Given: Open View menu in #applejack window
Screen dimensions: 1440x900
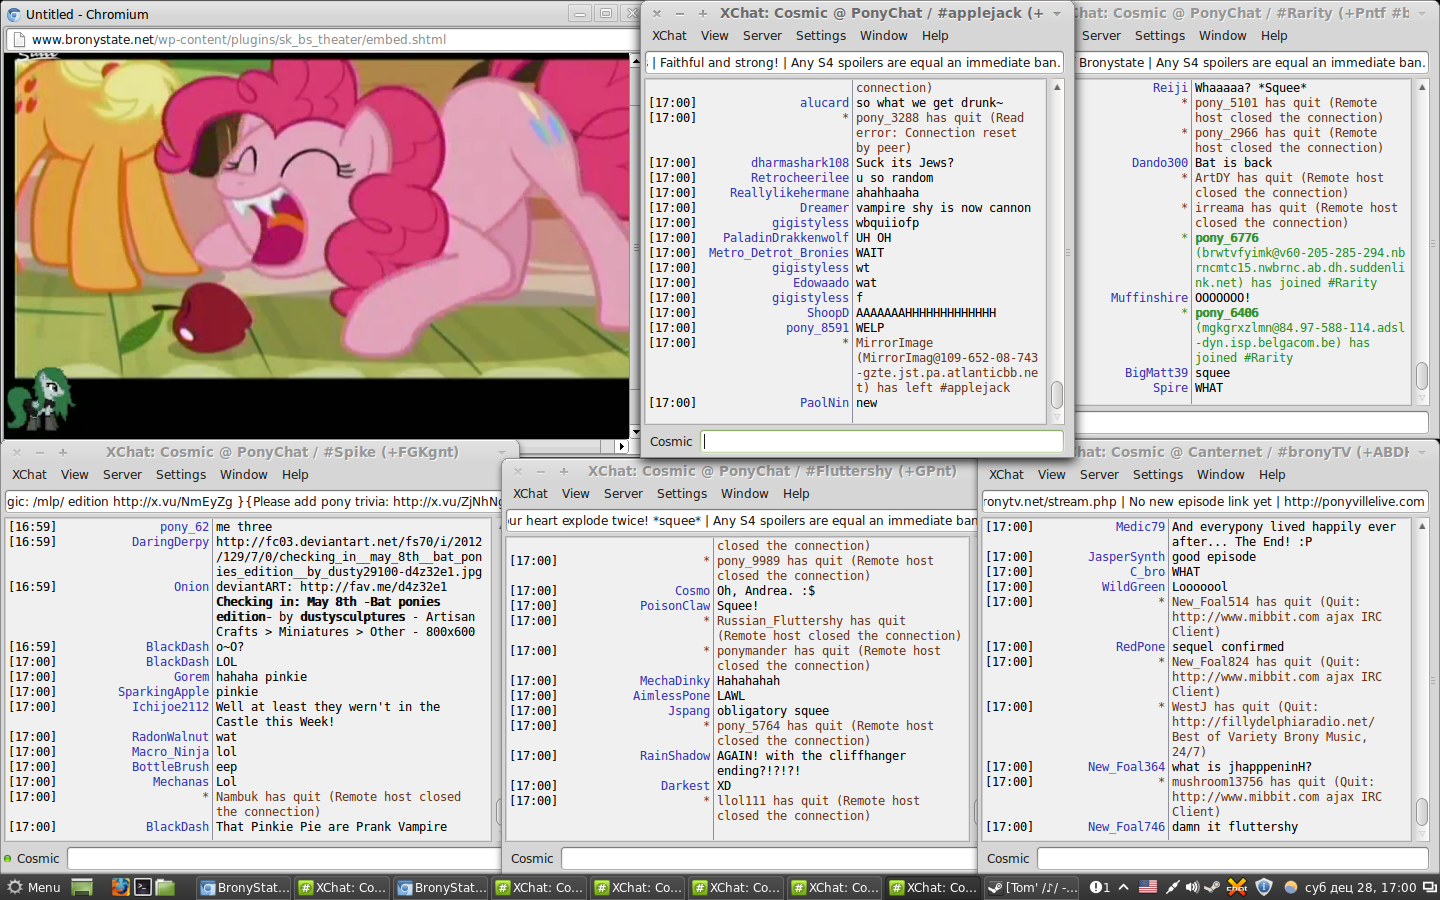Looking at the screenshot, I should point(715,36).
